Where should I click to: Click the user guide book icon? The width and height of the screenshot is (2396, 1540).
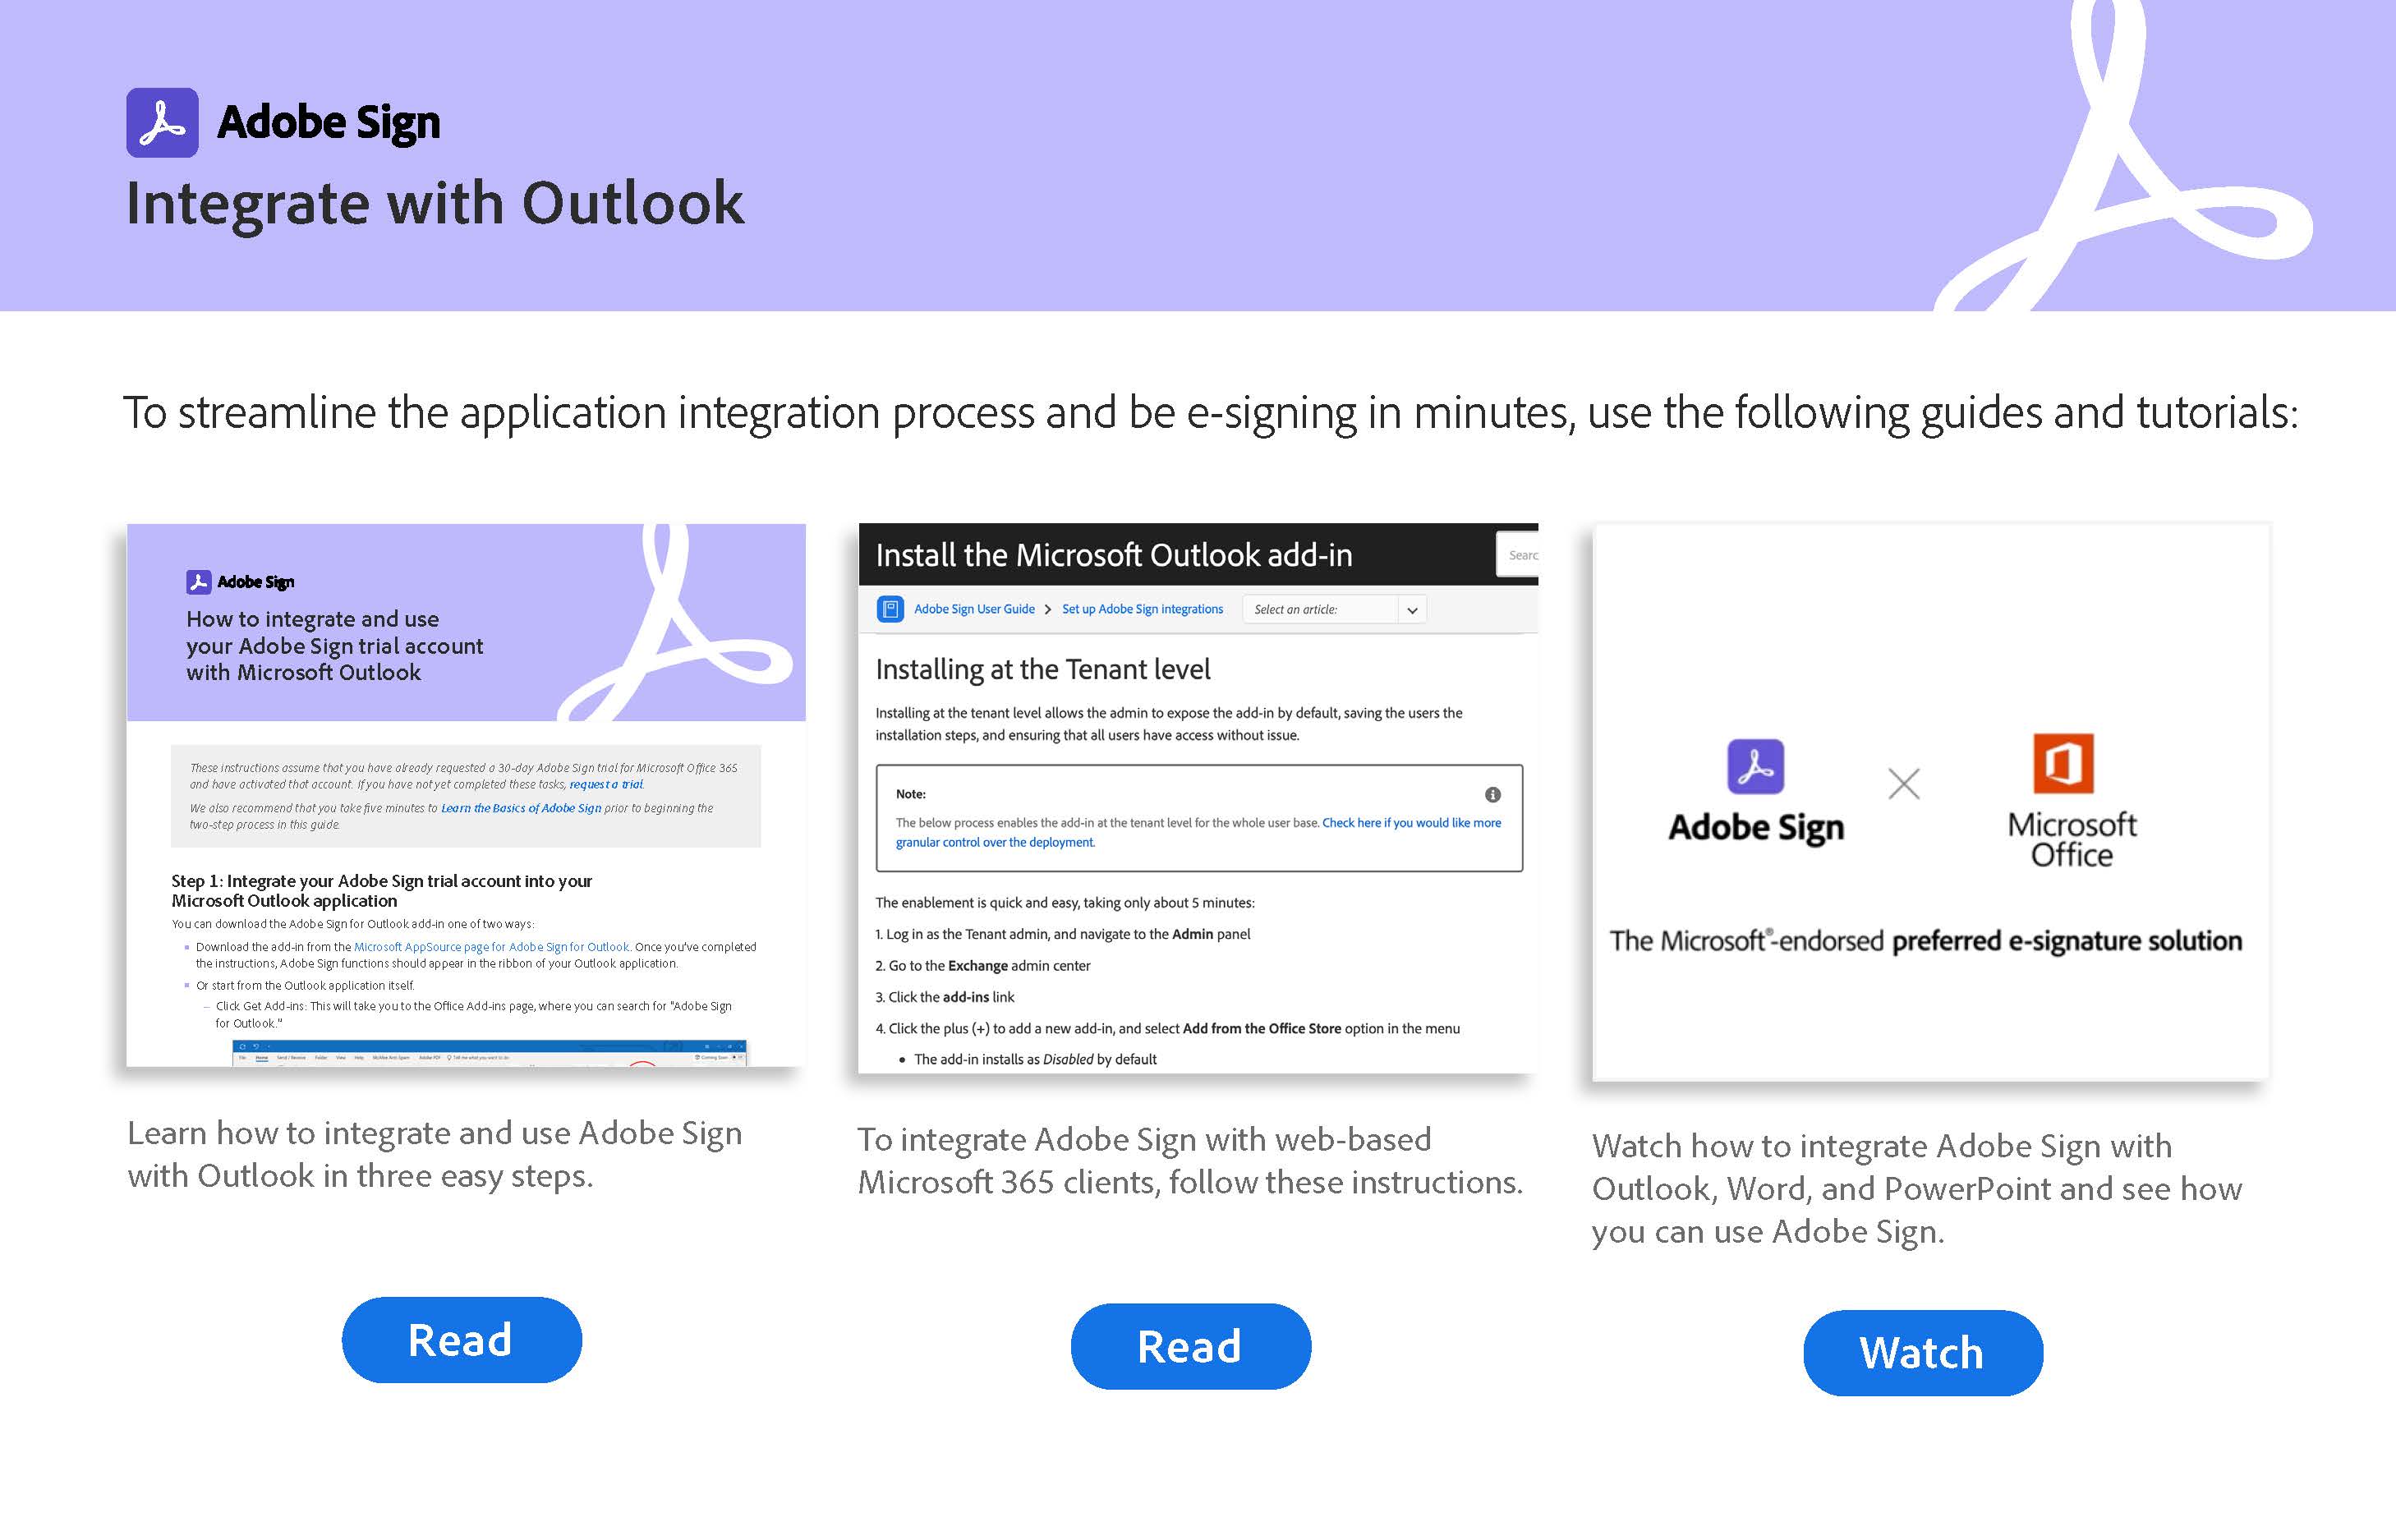pyautogui.click(x=890, y=609)
